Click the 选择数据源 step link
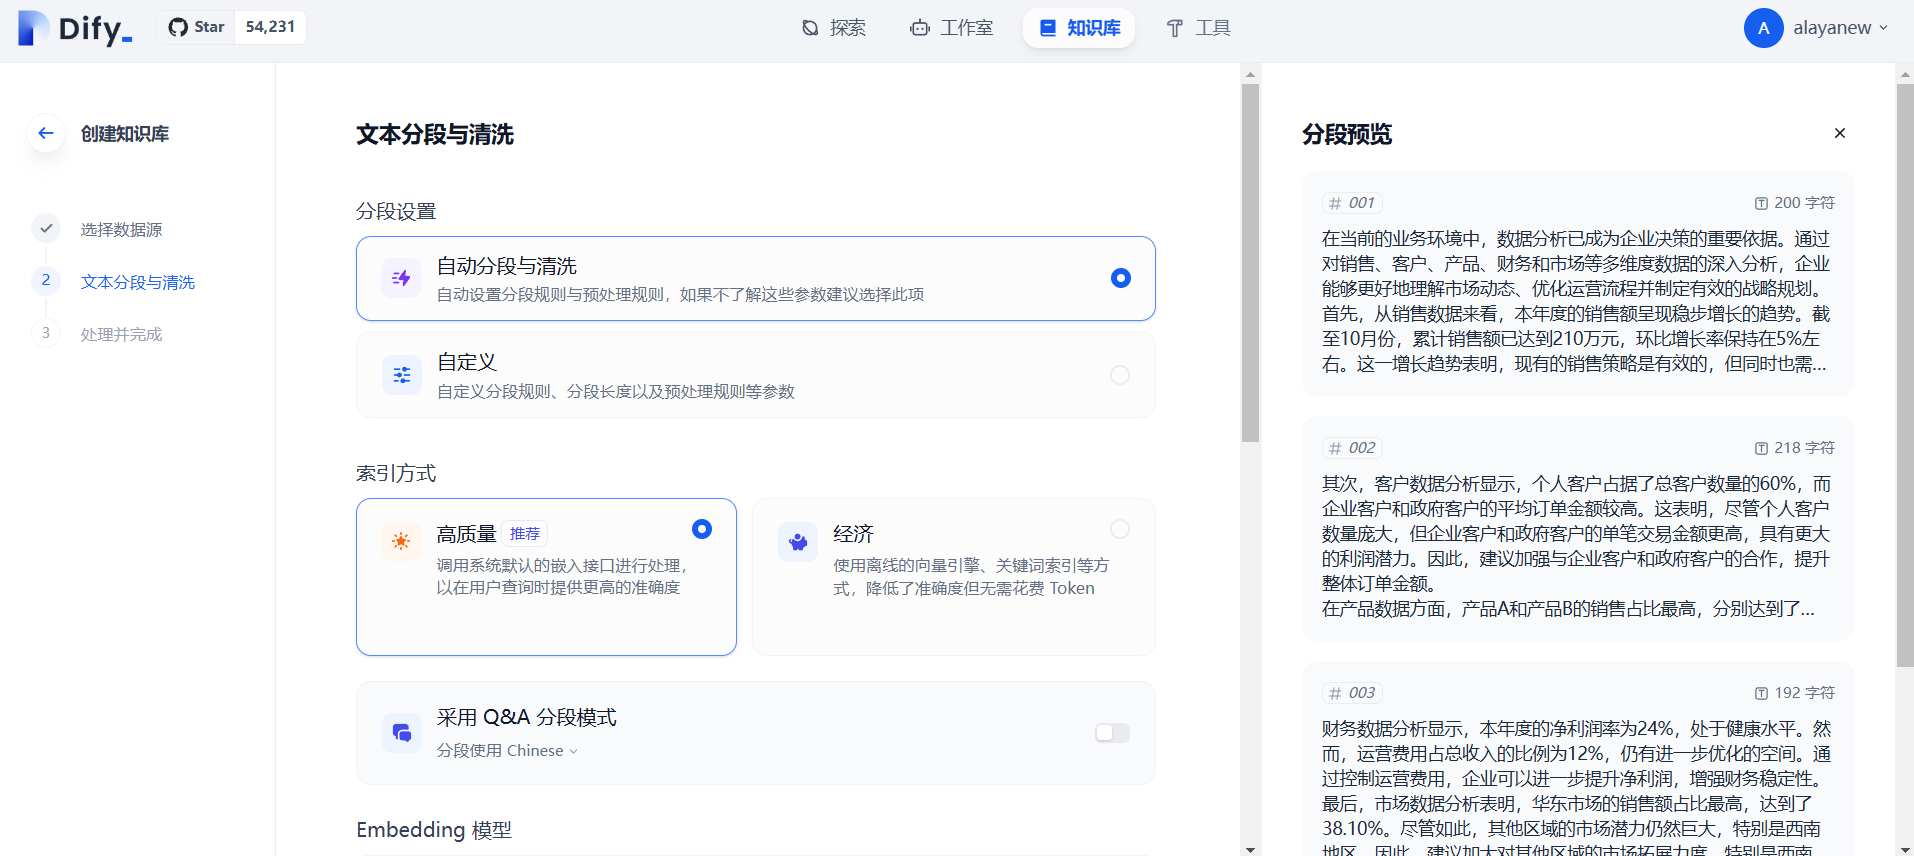 pos(121,230)
